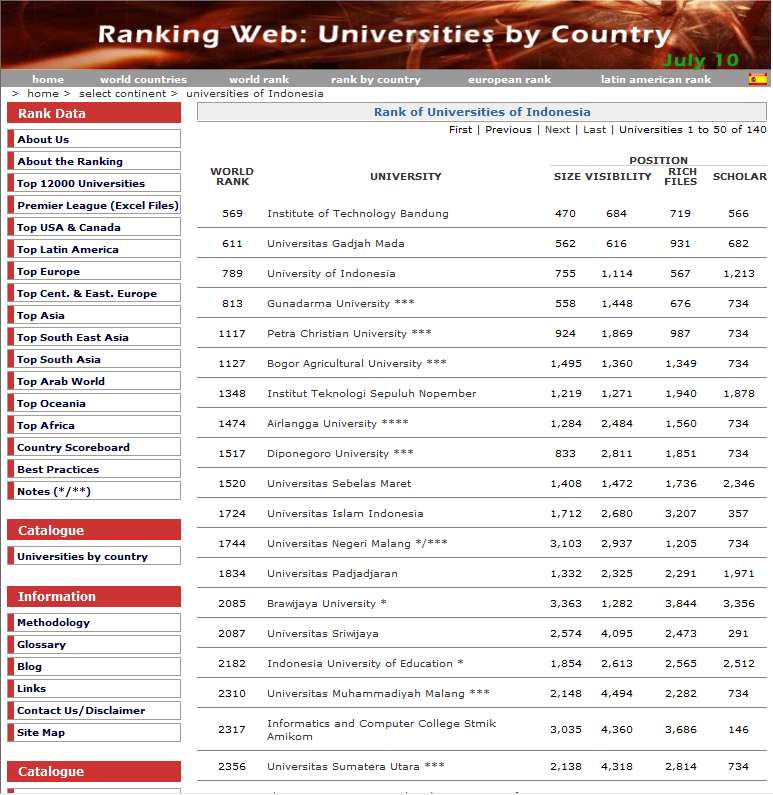Open Top Oceania ranking

tap(94, 403)
